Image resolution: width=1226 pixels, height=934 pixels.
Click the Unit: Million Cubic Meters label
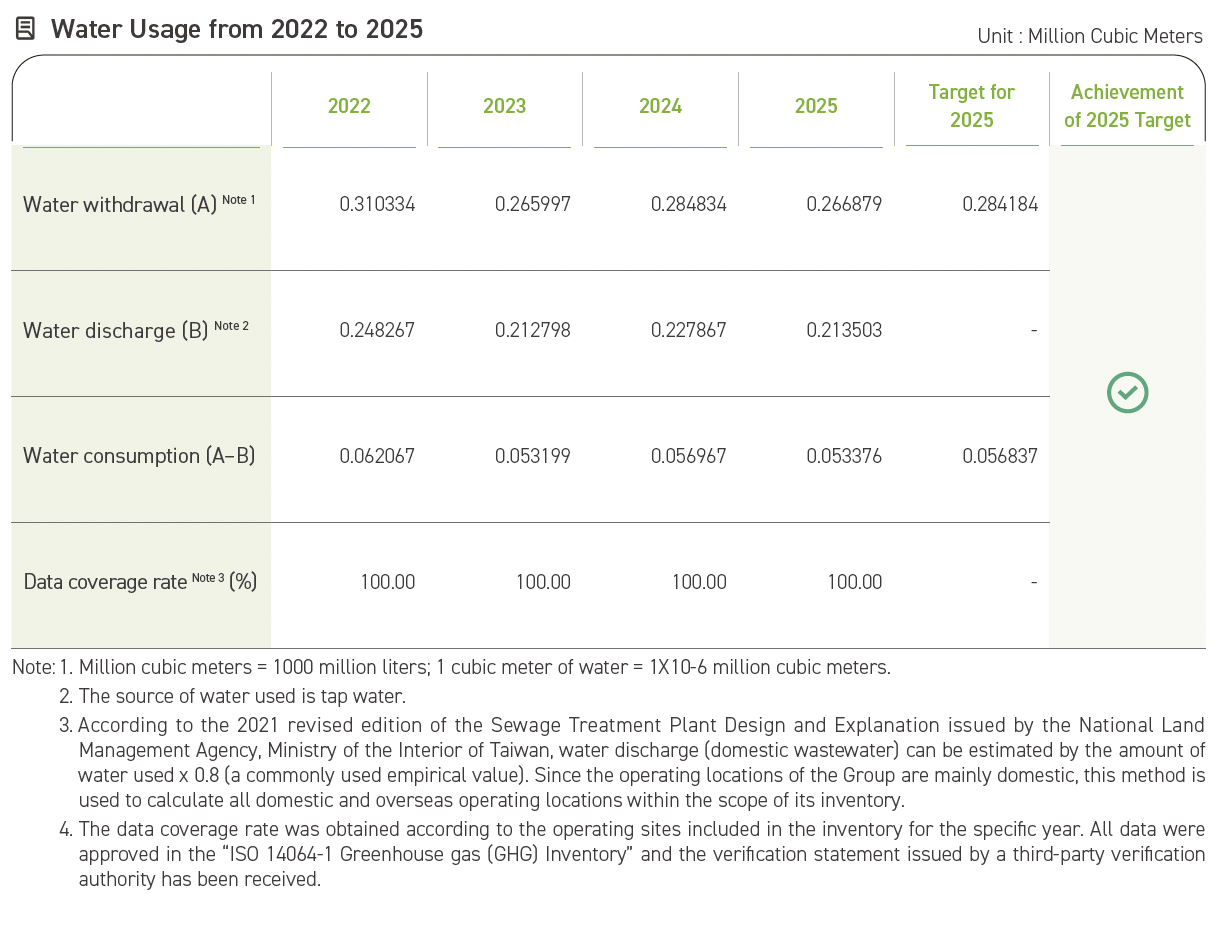[x=1090, y=36]
